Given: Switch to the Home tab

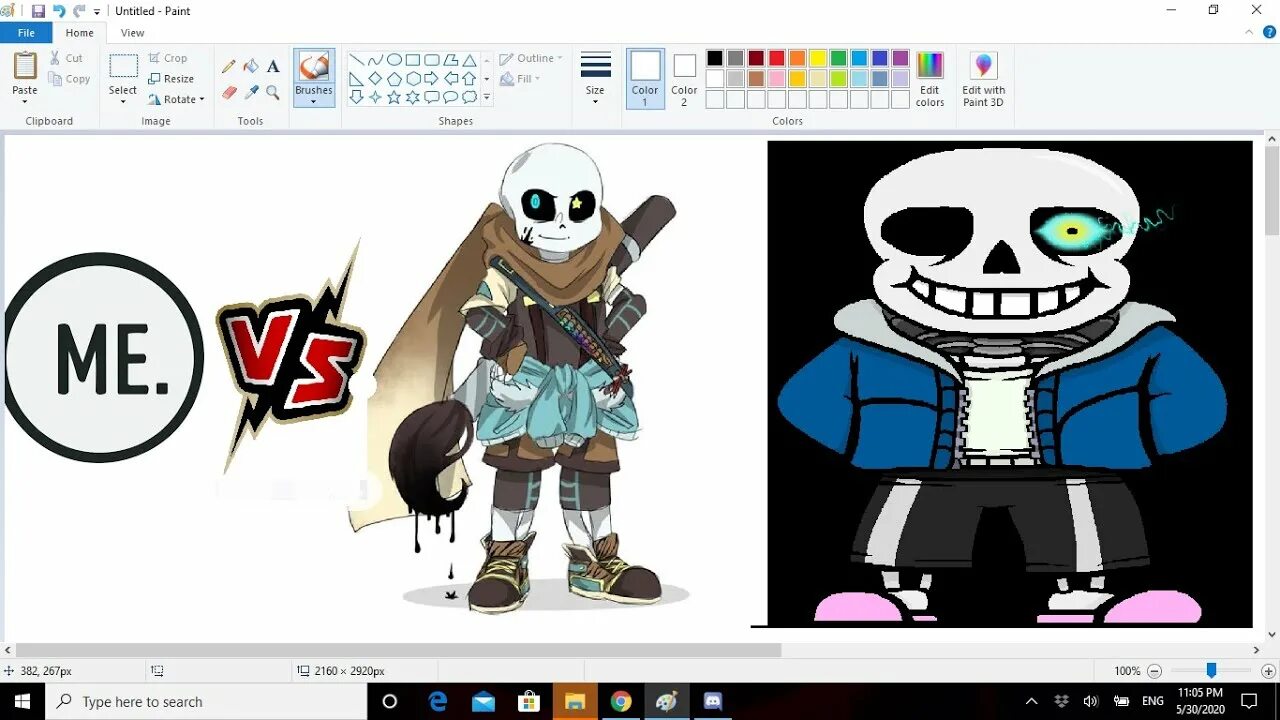Looking at the screenshot, I should pos(80,33).
